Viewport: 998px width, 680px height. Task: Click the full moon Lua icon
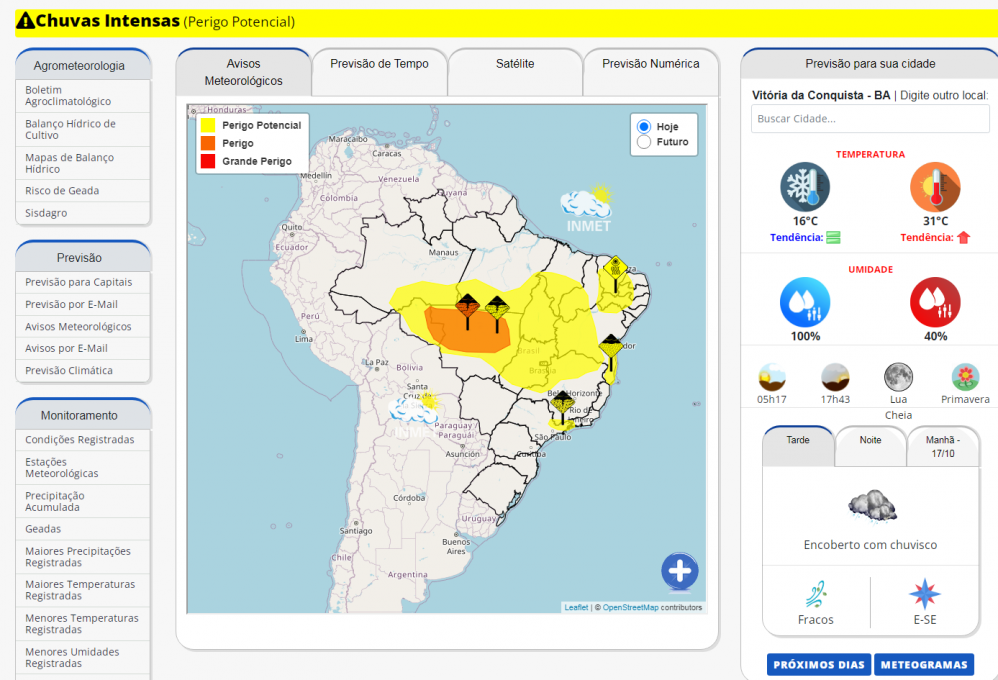tap(898, 377)
